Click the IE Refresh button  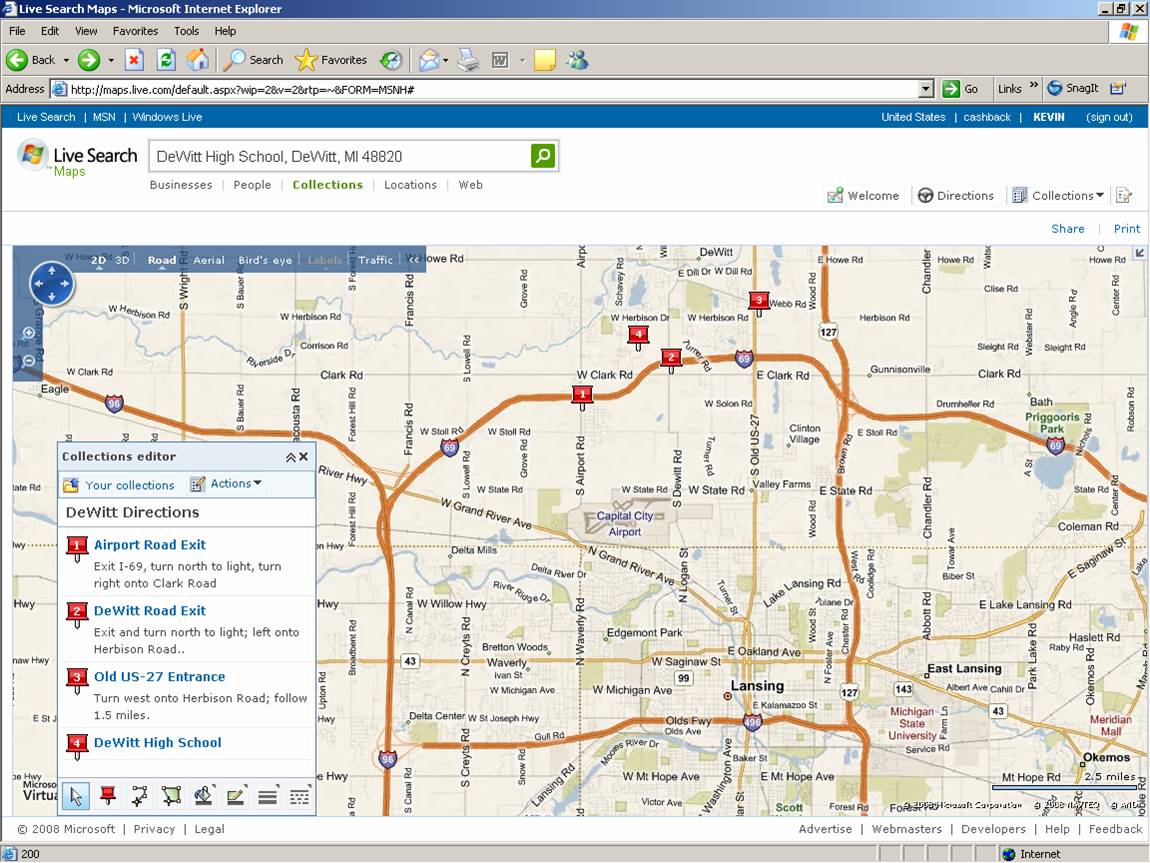pyautogui.click(x=166, y=60)
